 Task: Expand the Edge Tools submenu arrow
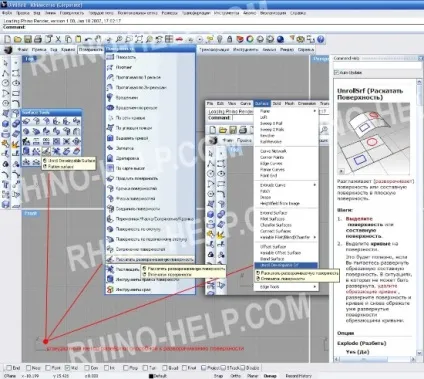(315, 287)
